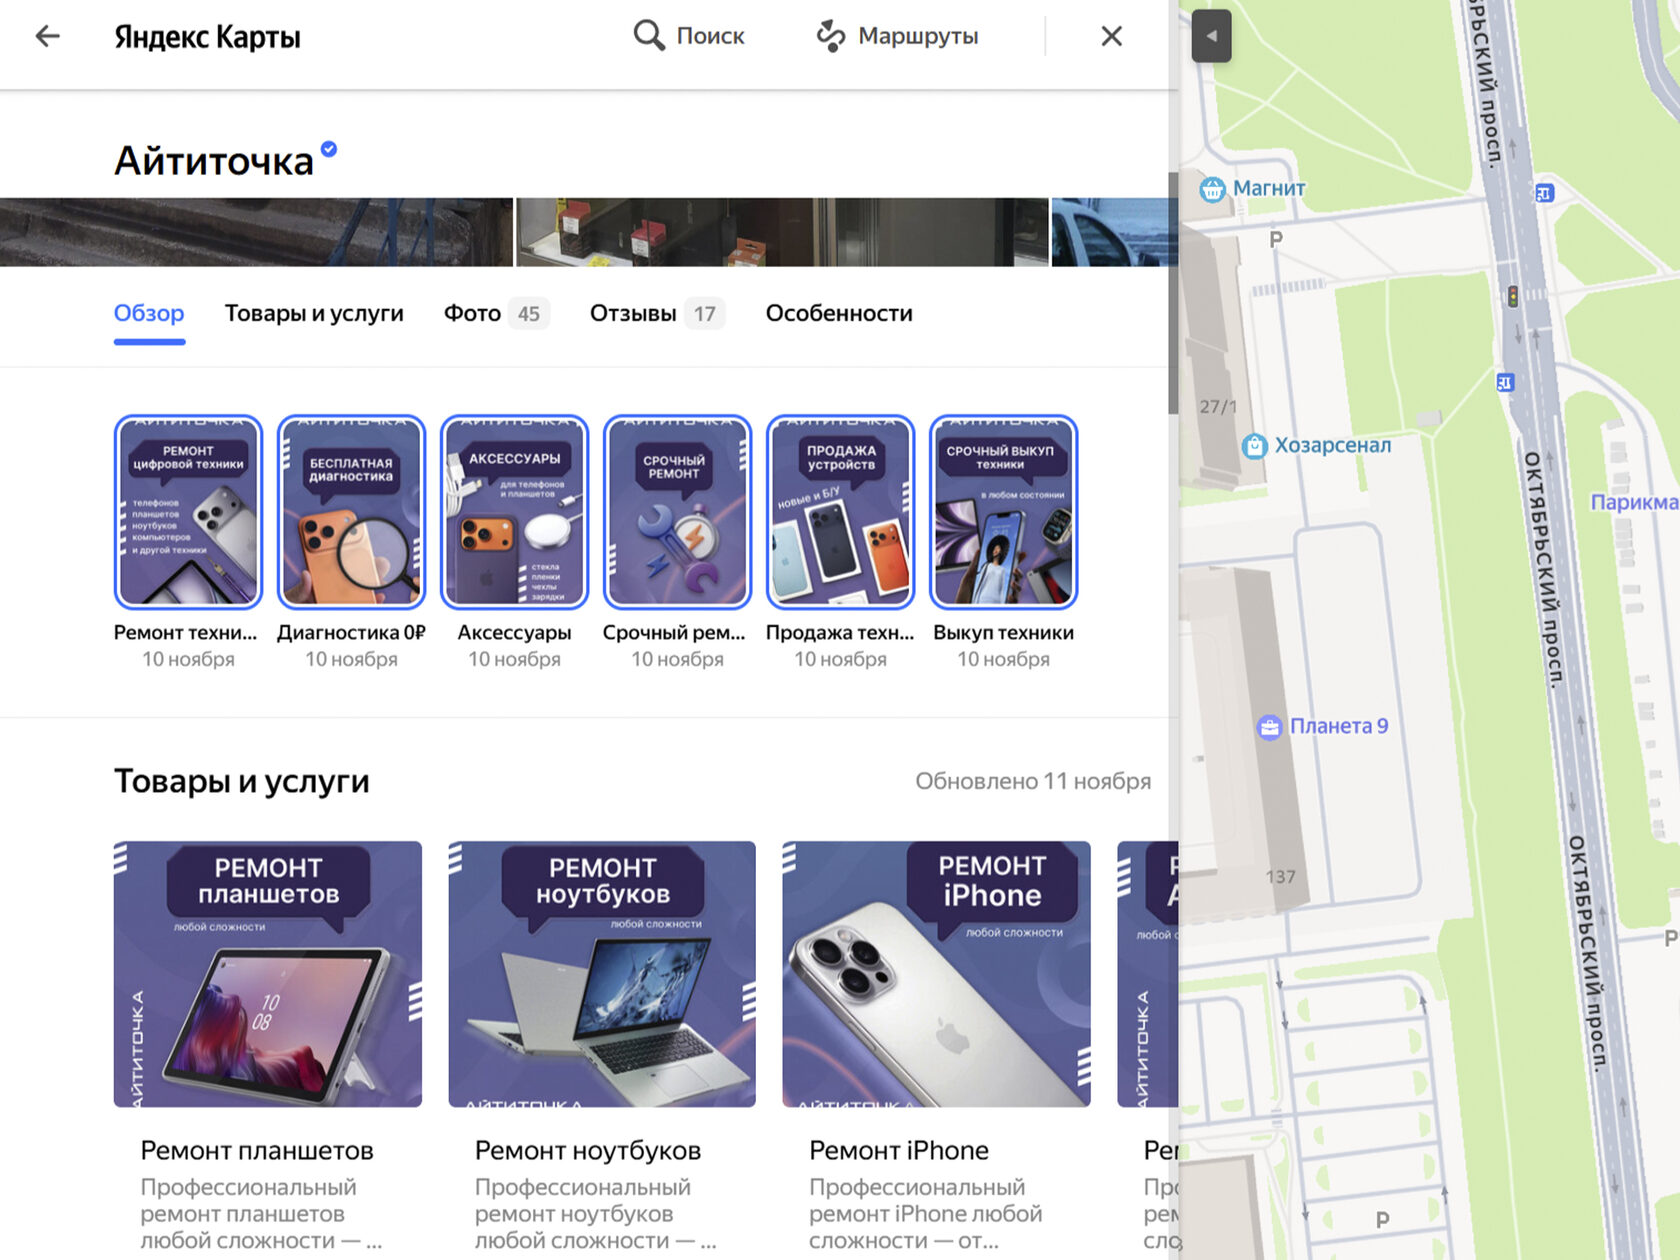Image resolution: width=1680 pixels, height=1260 pixels.
Task: Click the verified badge next to Айтиточка
Action: pos(329,149)
